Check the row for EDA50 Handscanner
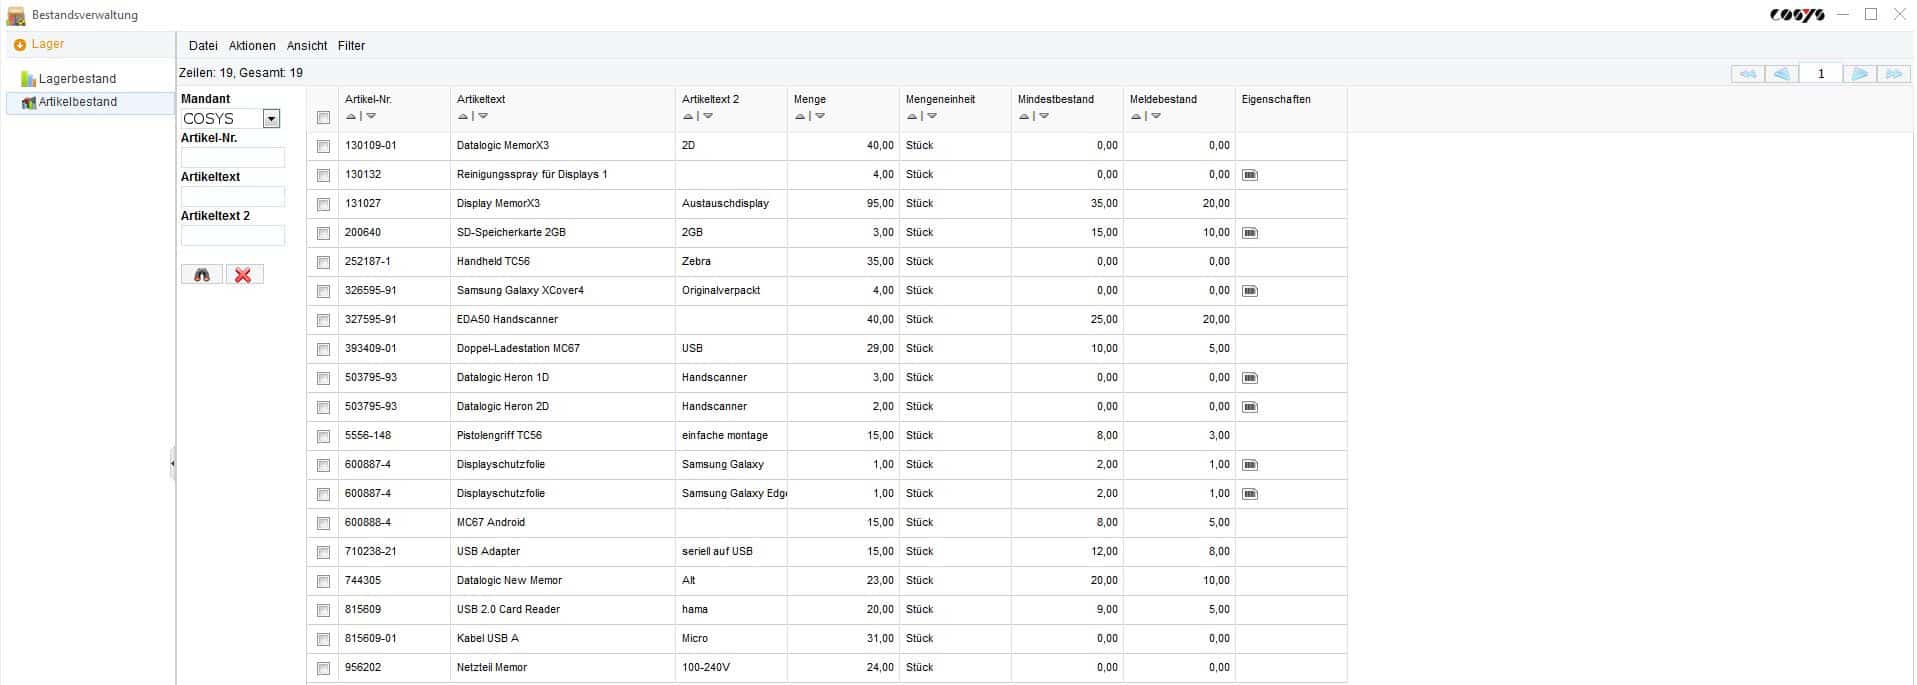 [323, 320]
